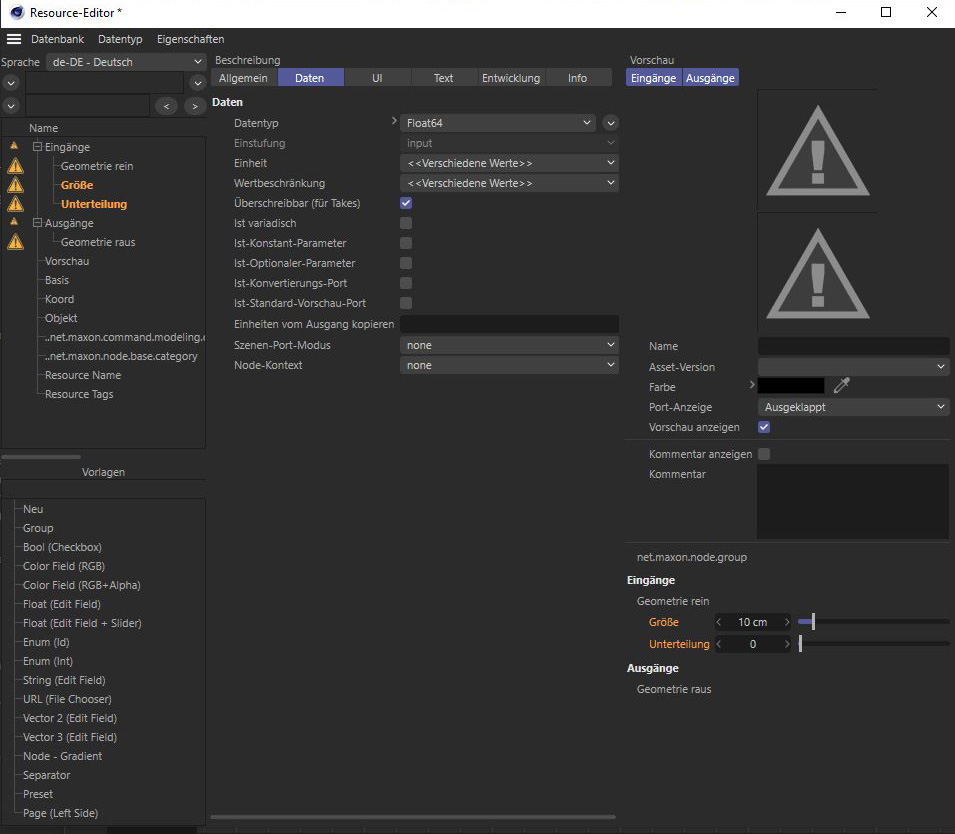This screenshot has width=955, height=834.
Task: Enable the Ist variadisch checkbox
Action: click(406, 223)
